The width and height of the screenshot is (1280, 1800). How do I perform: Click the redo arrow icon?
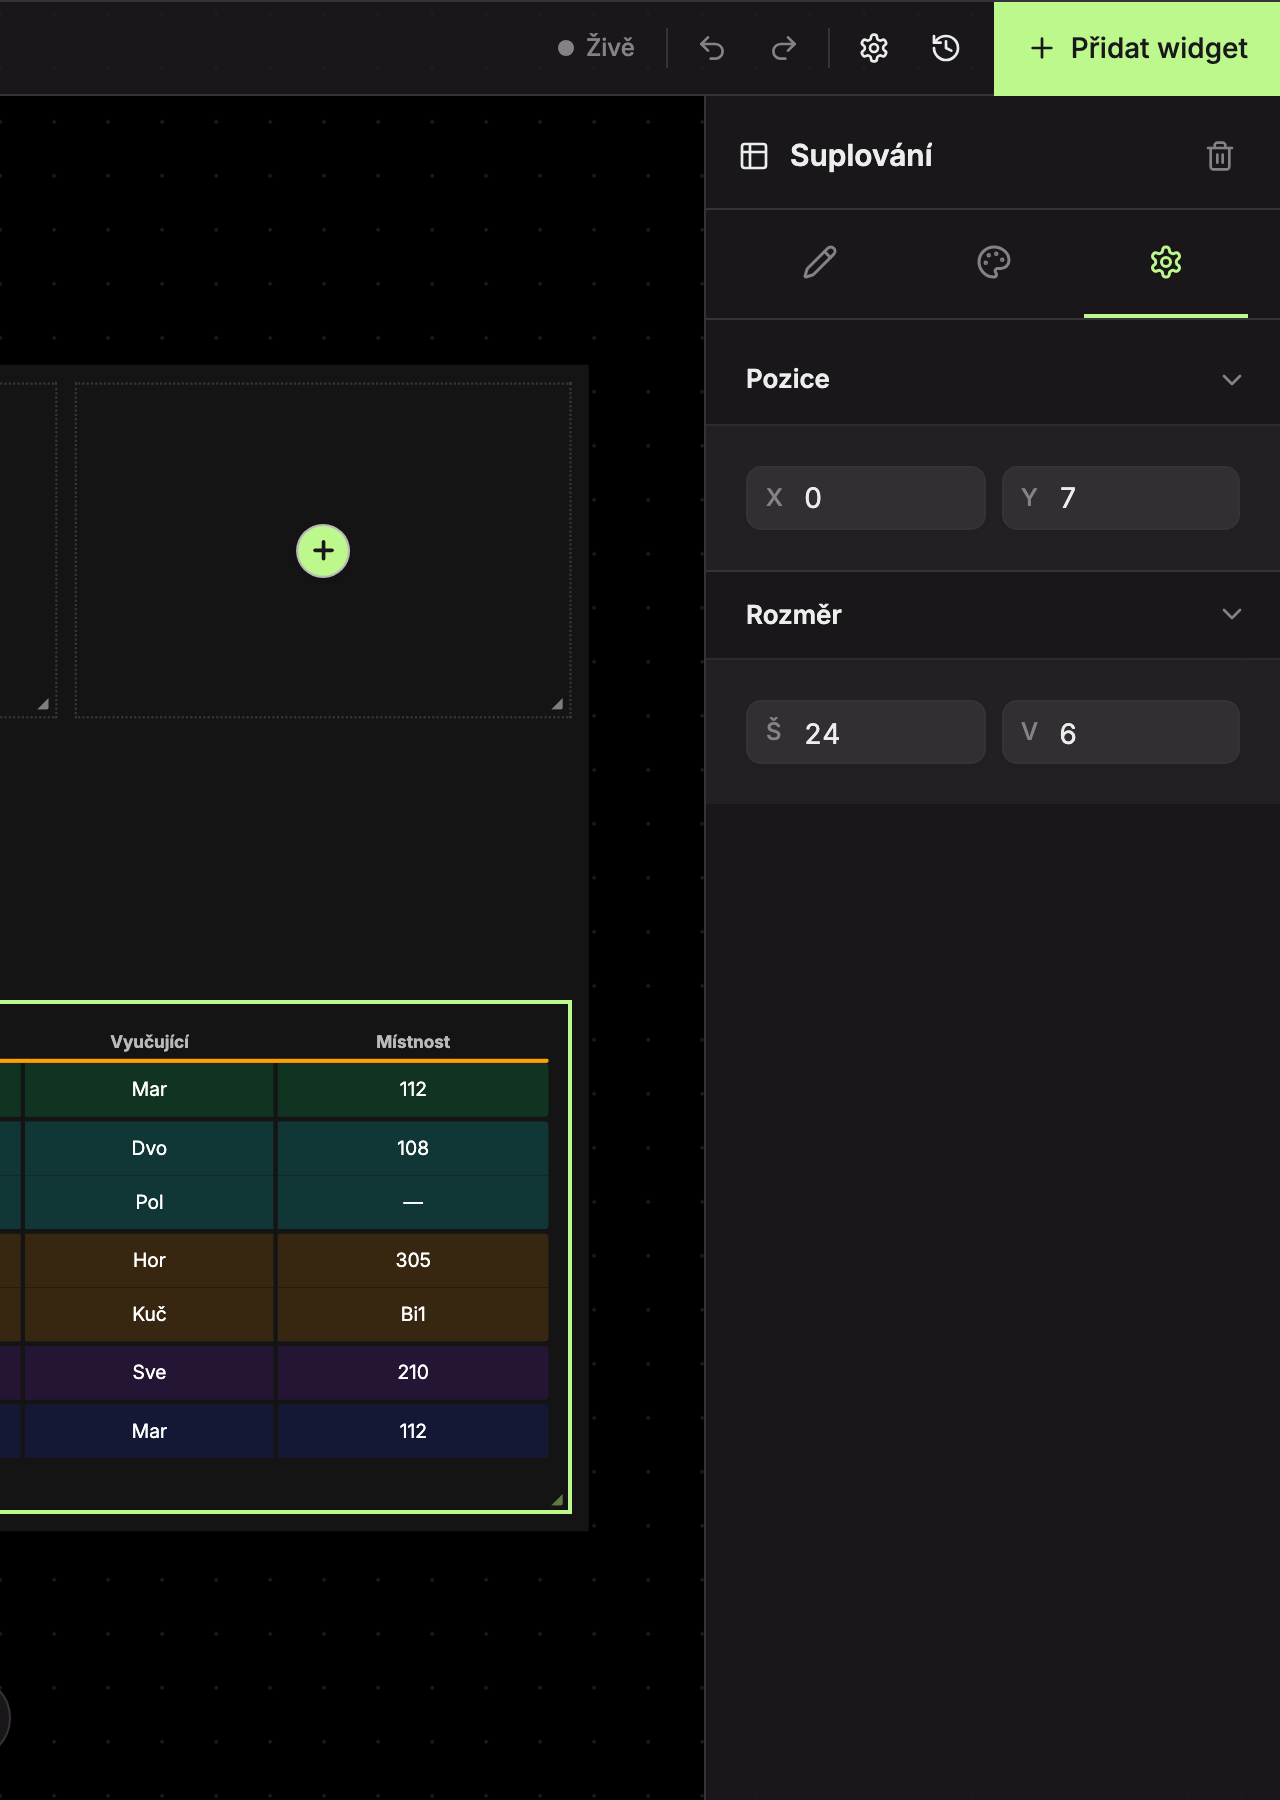[x=784, y=48]
